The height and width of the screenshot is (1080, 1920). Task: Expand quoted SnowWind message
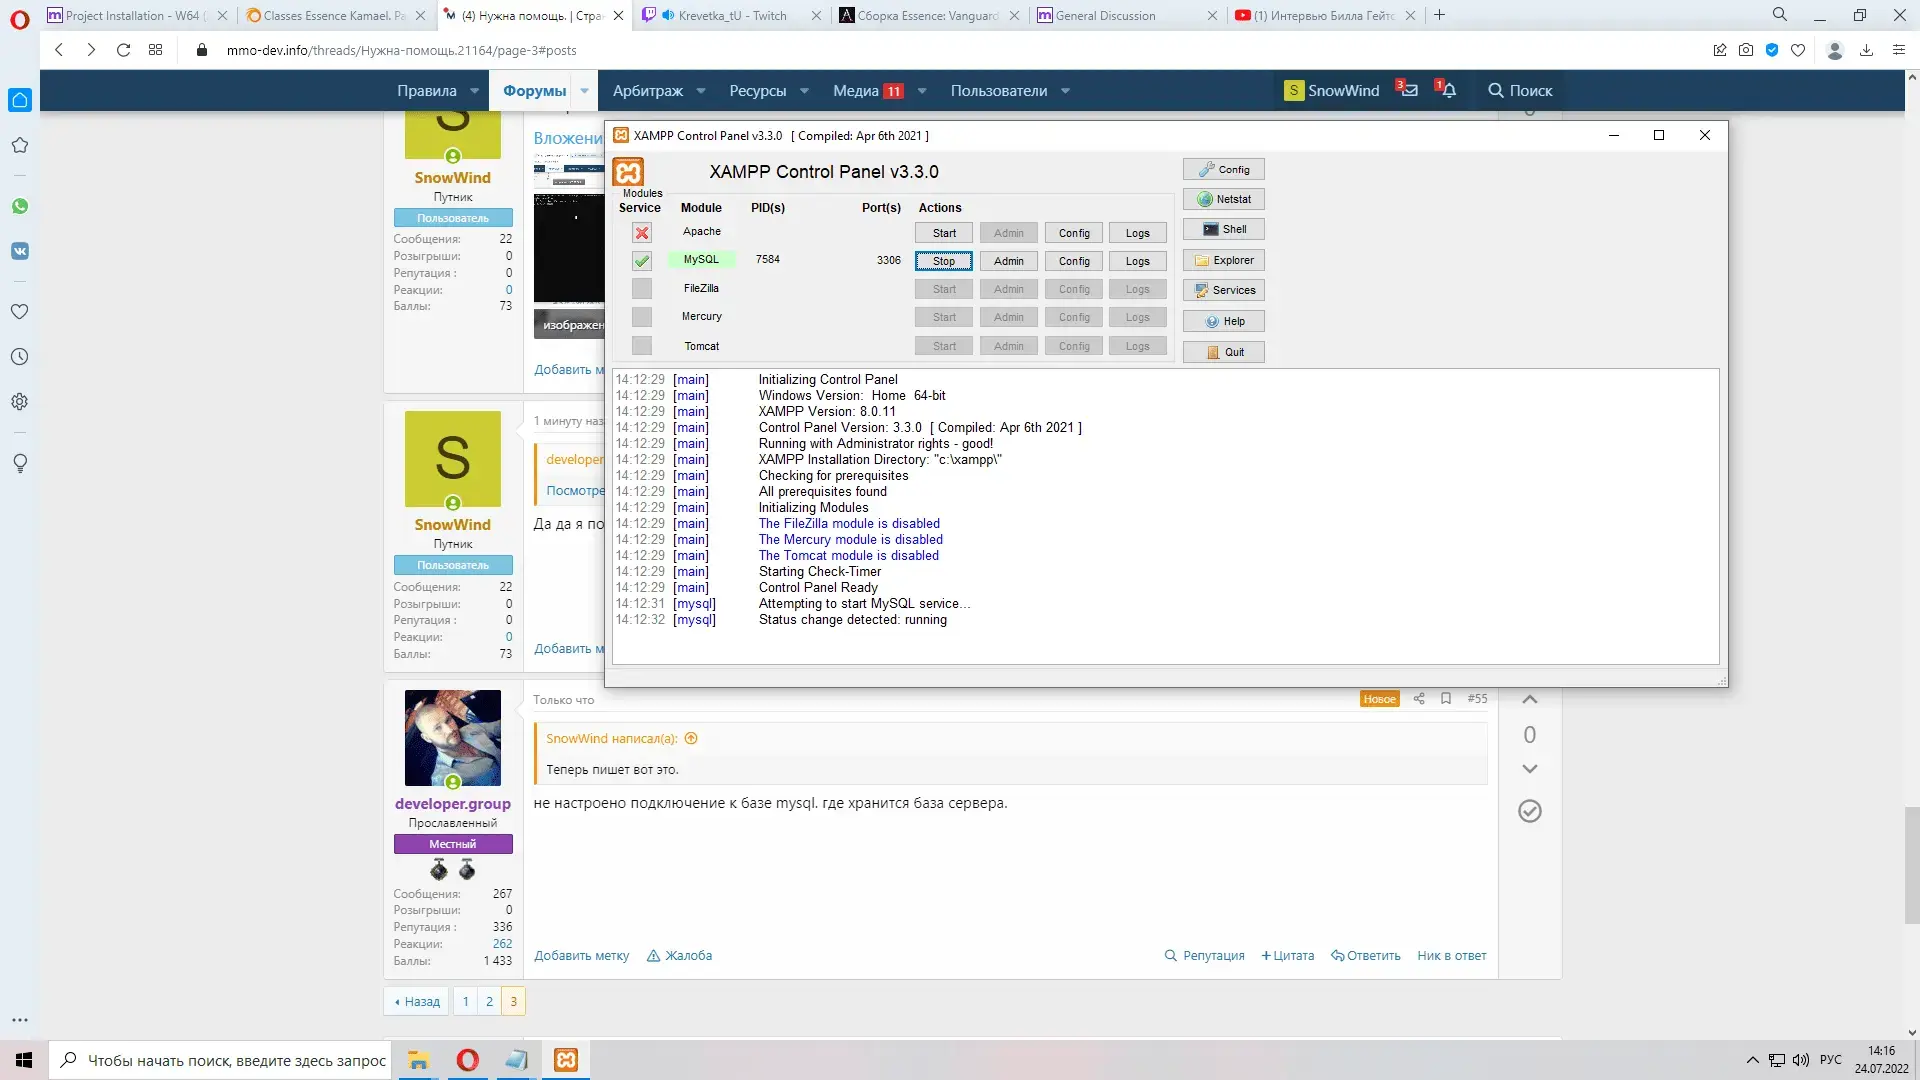(691, 739)
